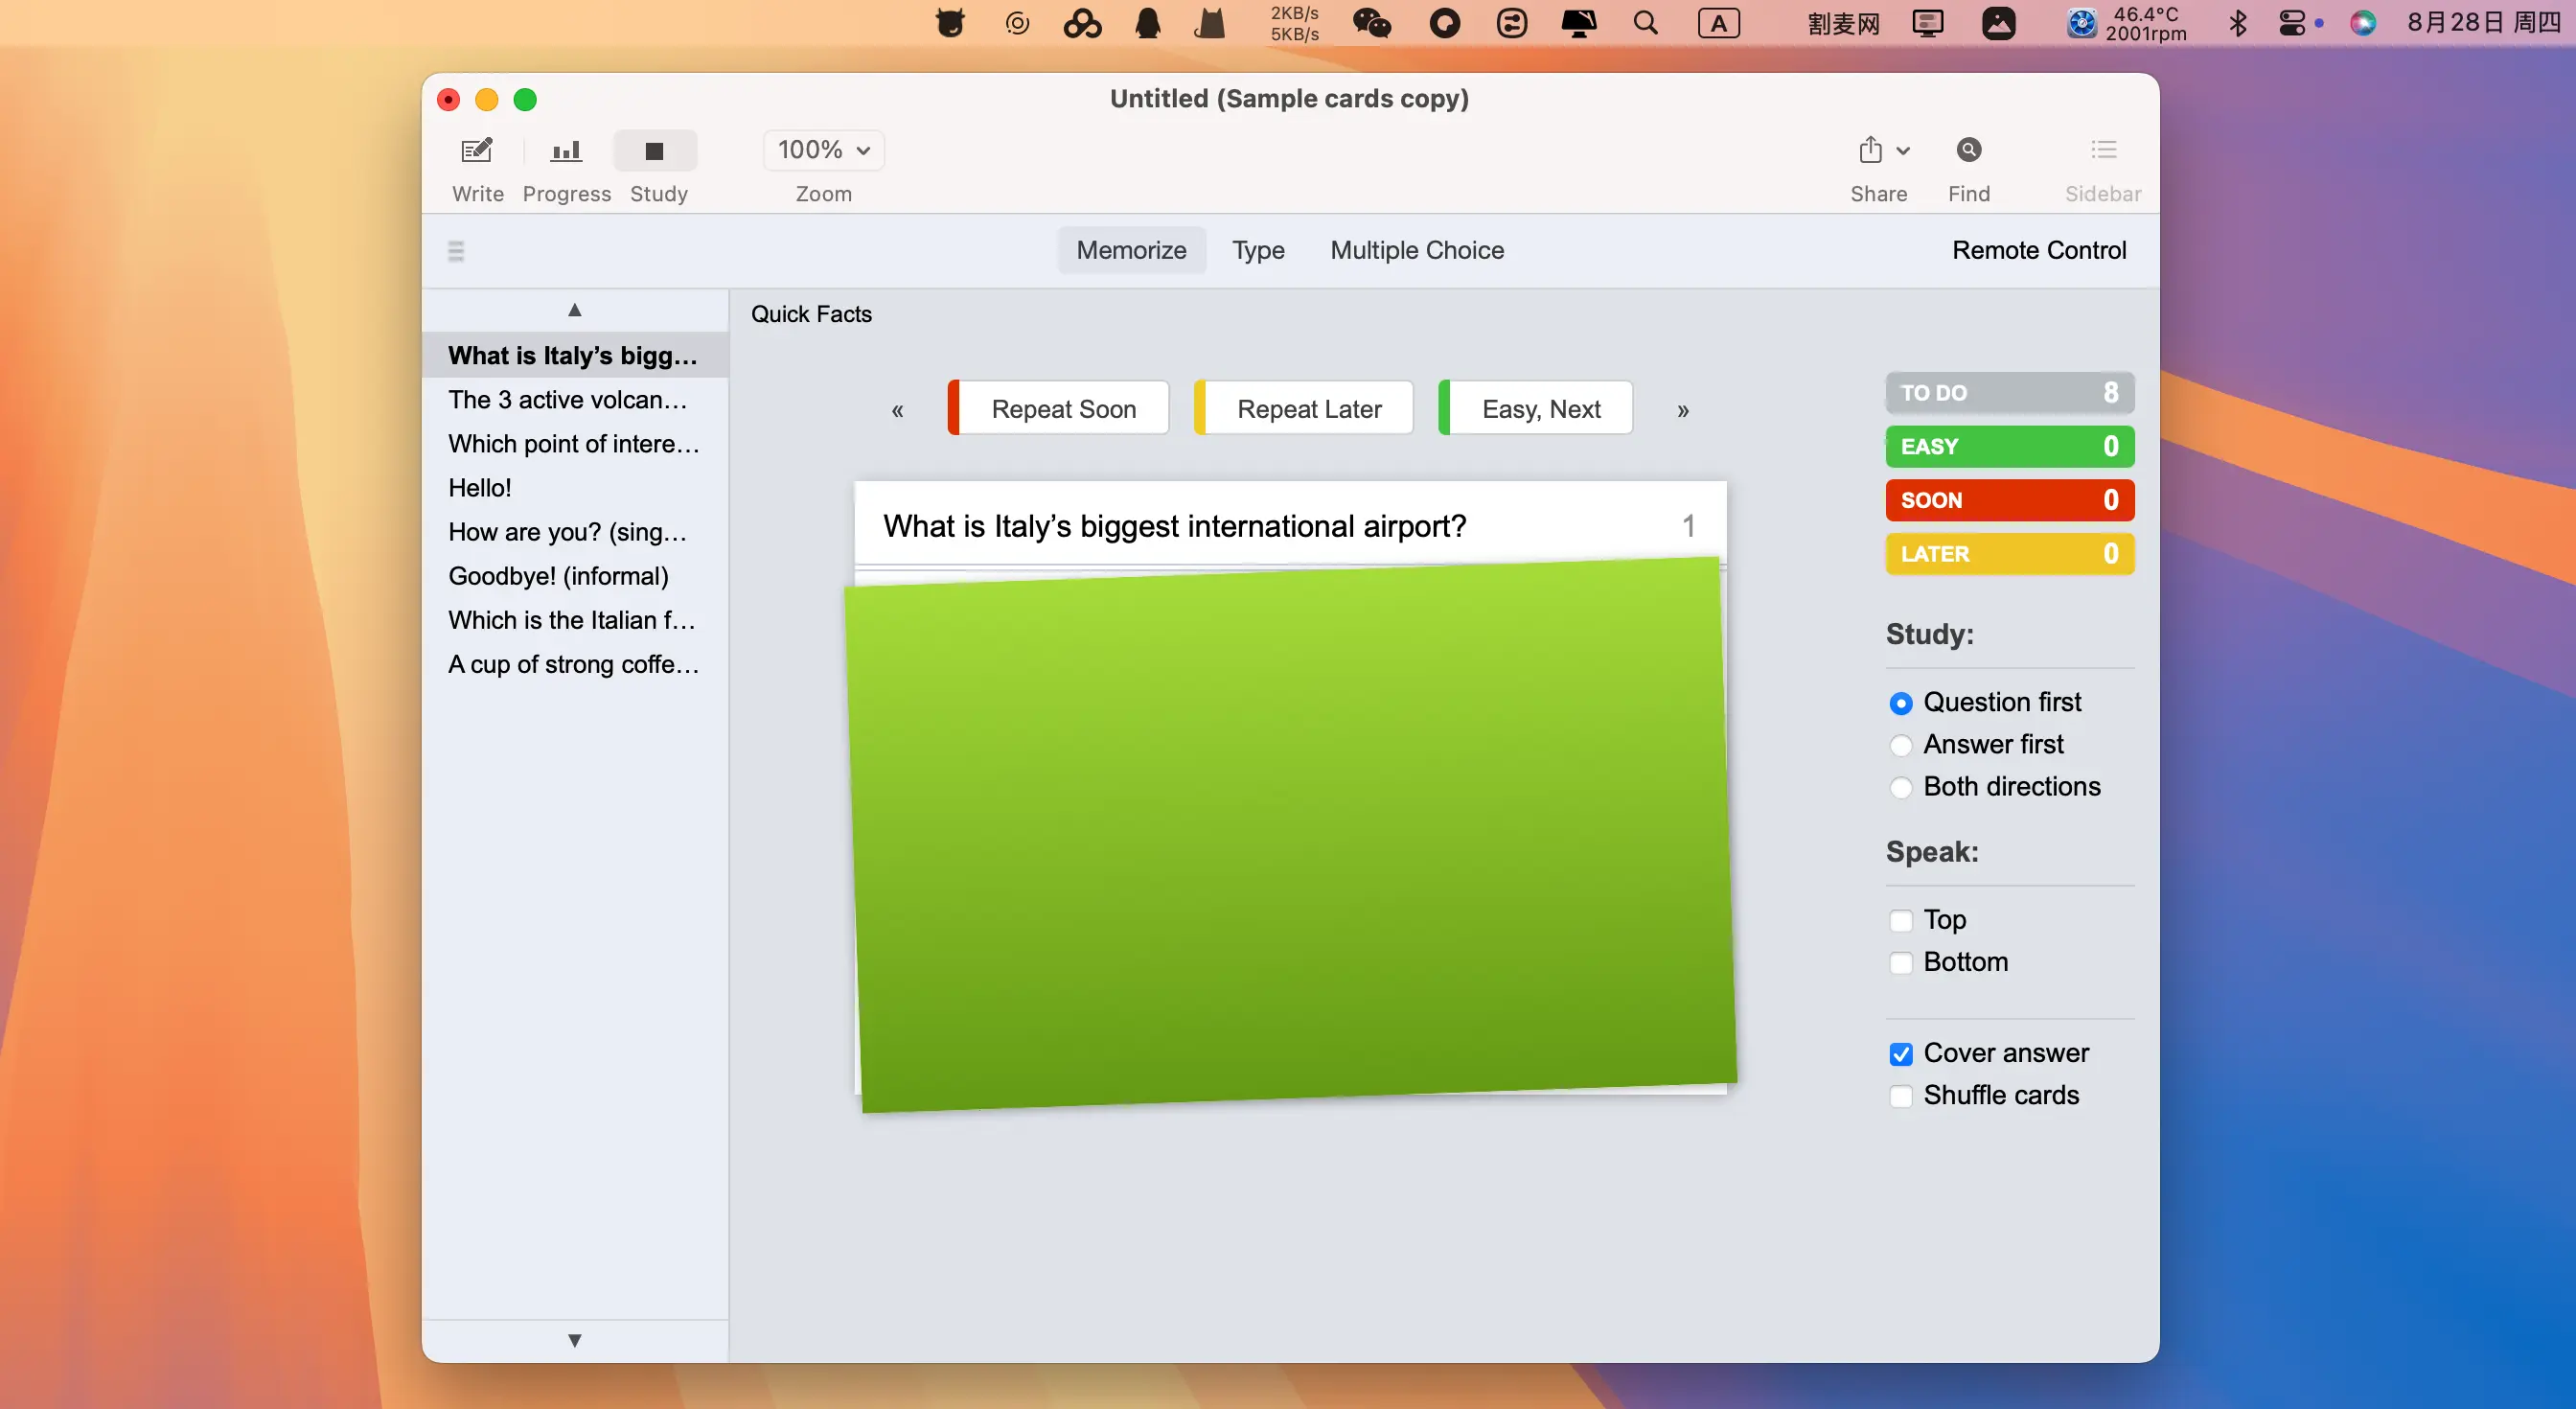The height and width of the screenshot is (1409, 2576).
Task: Switch to Multiple Choice tab
Action: coord(1417,250)
